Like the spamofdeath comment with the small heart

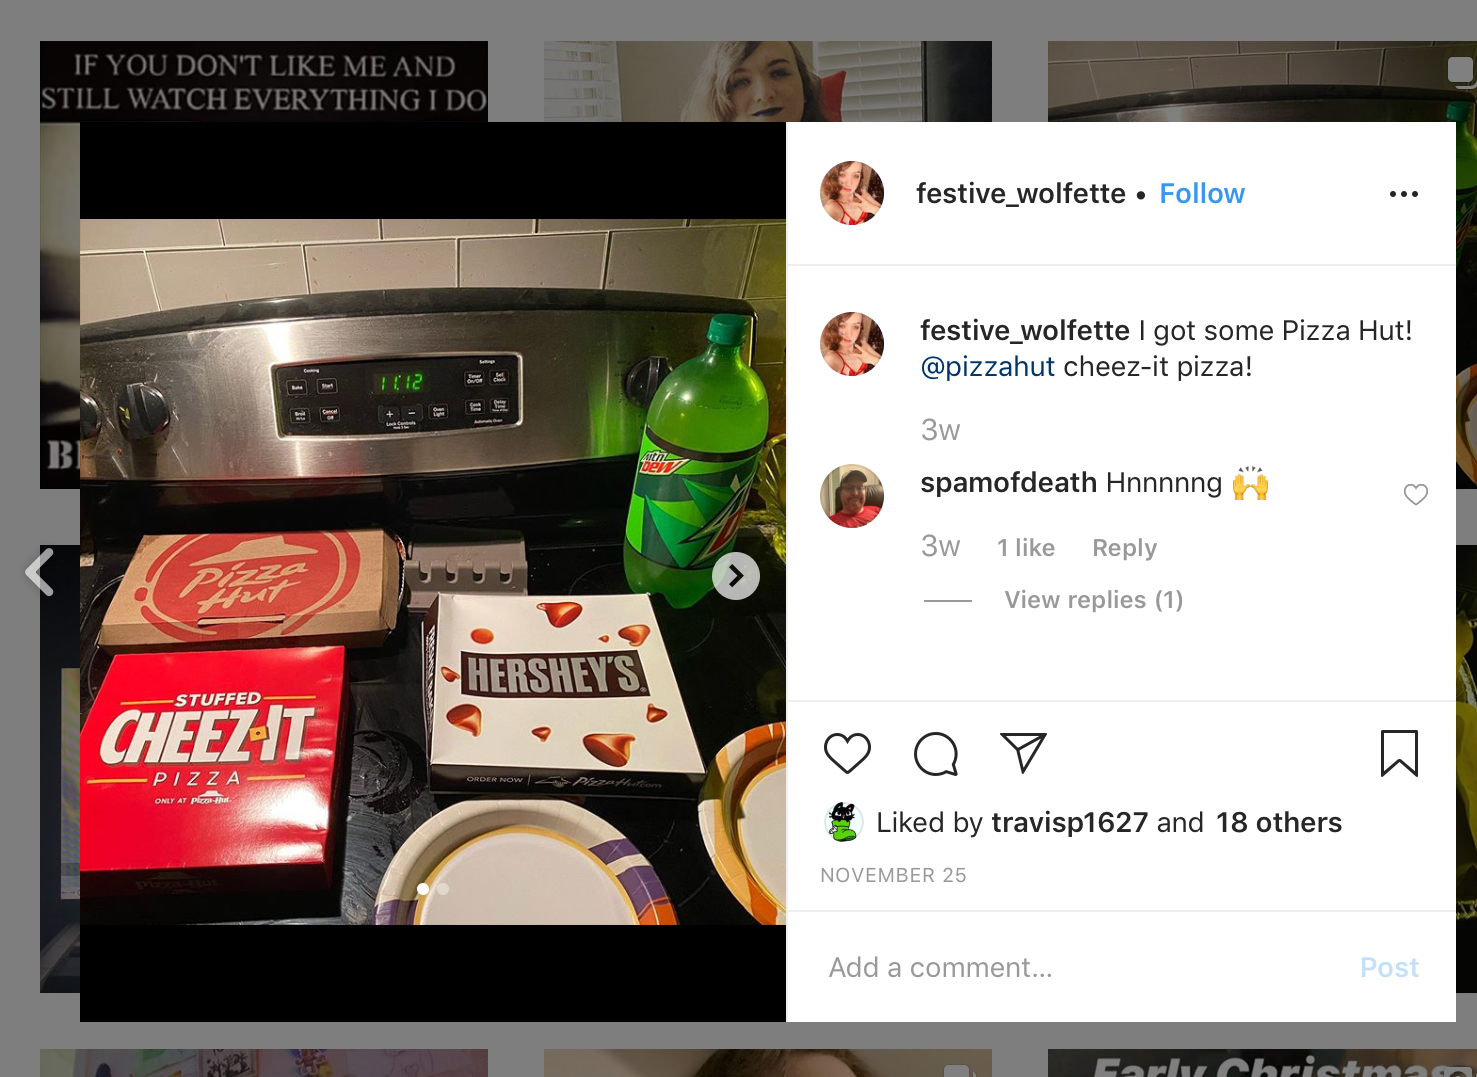(x=1416, y=494)
